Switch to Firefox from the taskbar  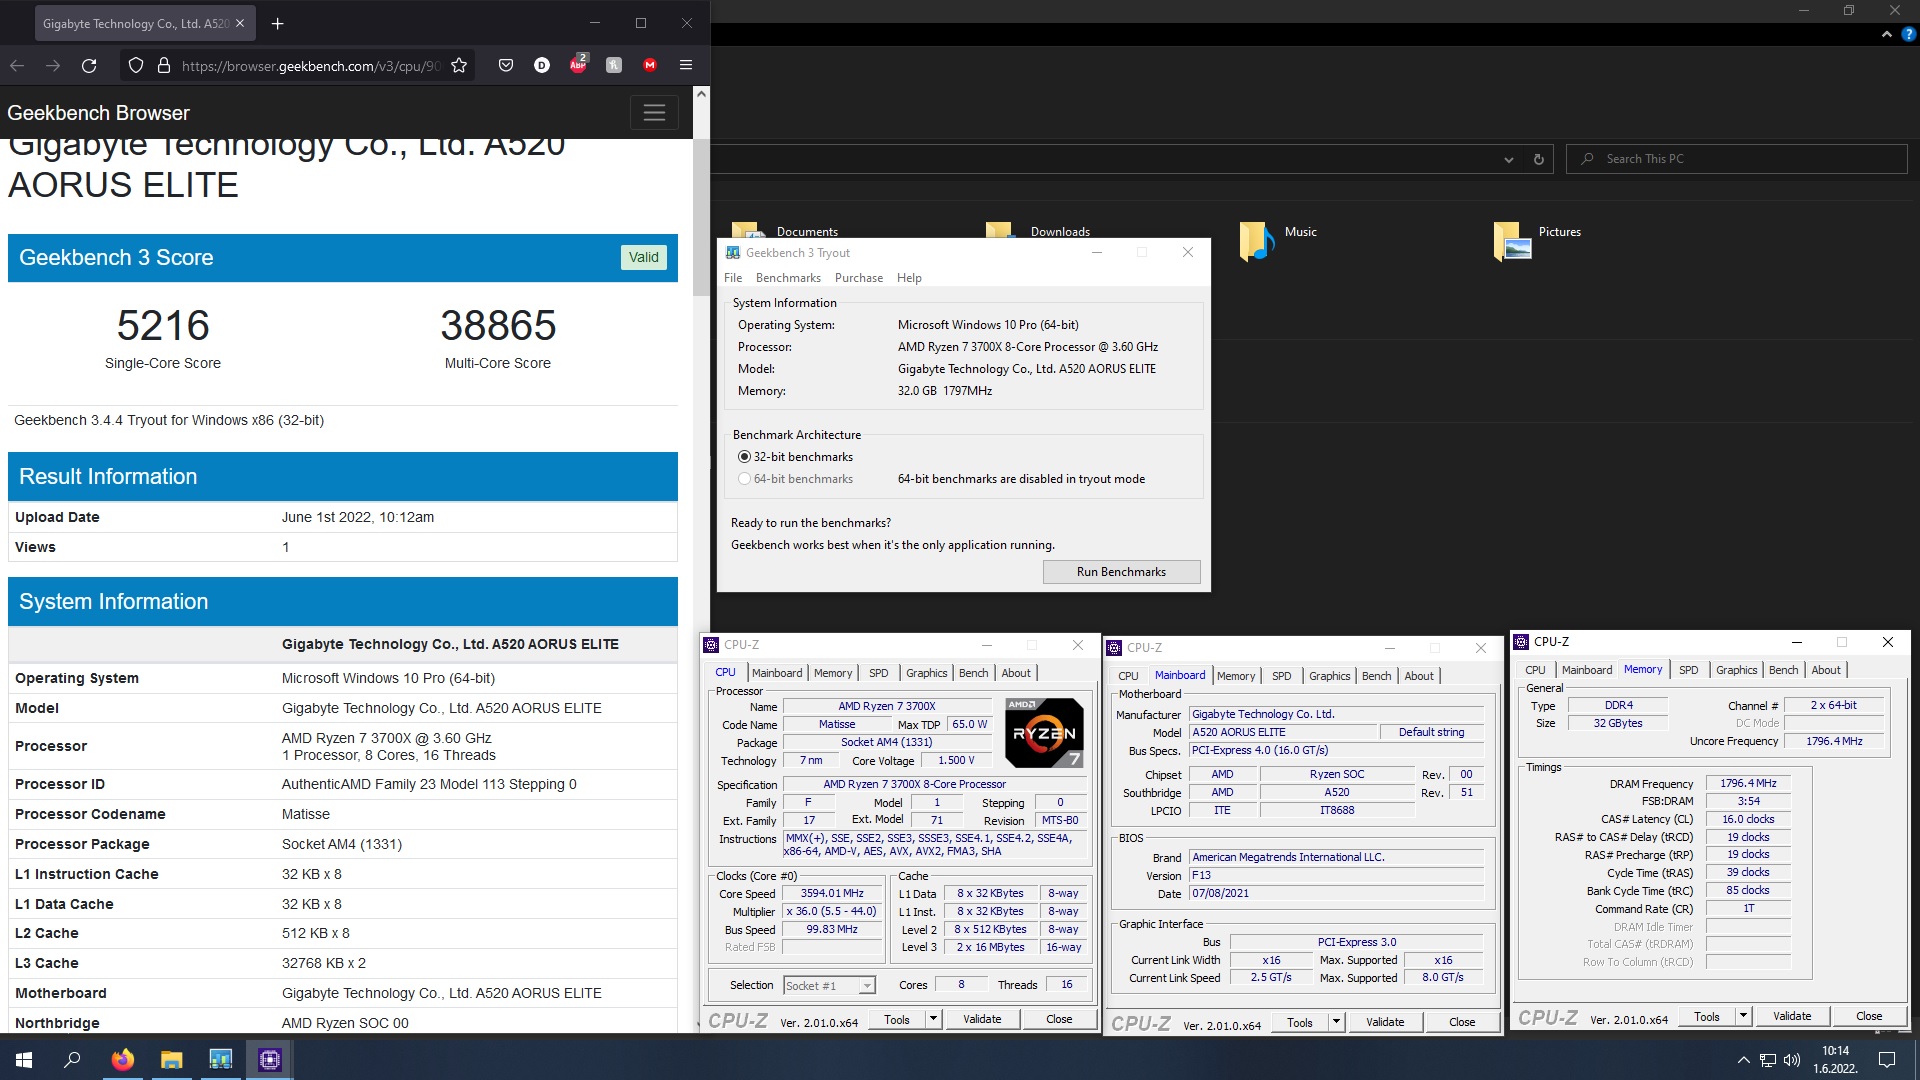point(122,1060)
